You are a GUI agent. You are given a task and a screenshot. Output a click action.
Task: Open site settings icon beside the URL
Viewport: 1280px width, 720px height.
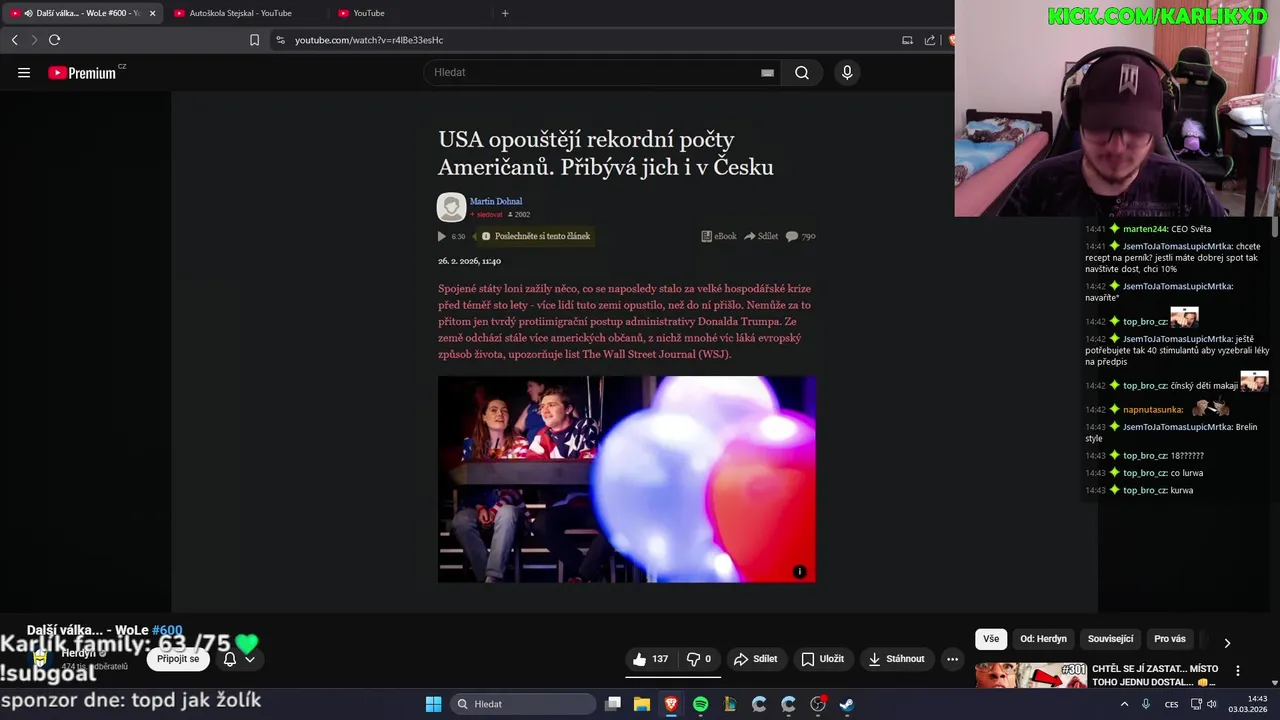point(280,40)
